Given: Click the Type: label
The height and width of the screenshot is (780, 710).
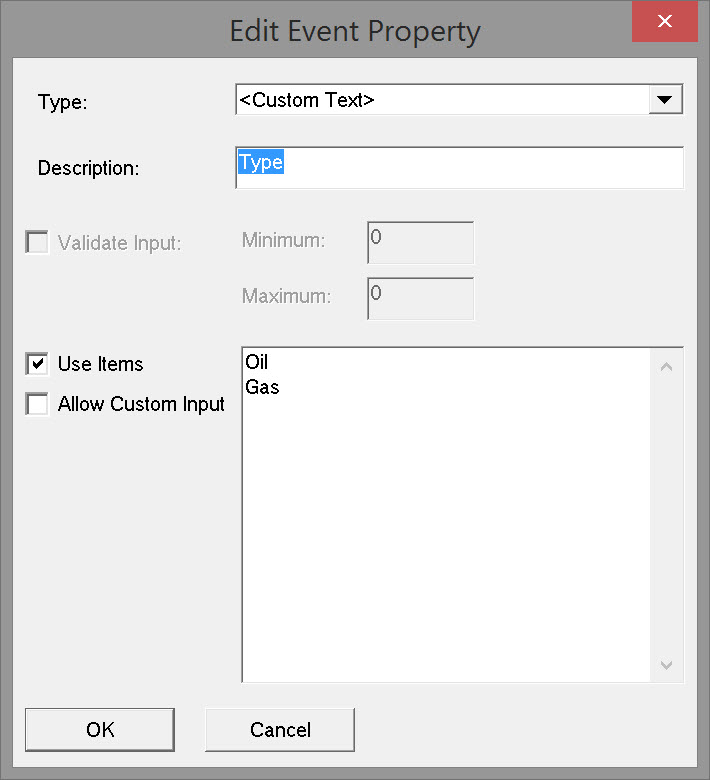Looking at the screenshot, I should pos(63,102).
